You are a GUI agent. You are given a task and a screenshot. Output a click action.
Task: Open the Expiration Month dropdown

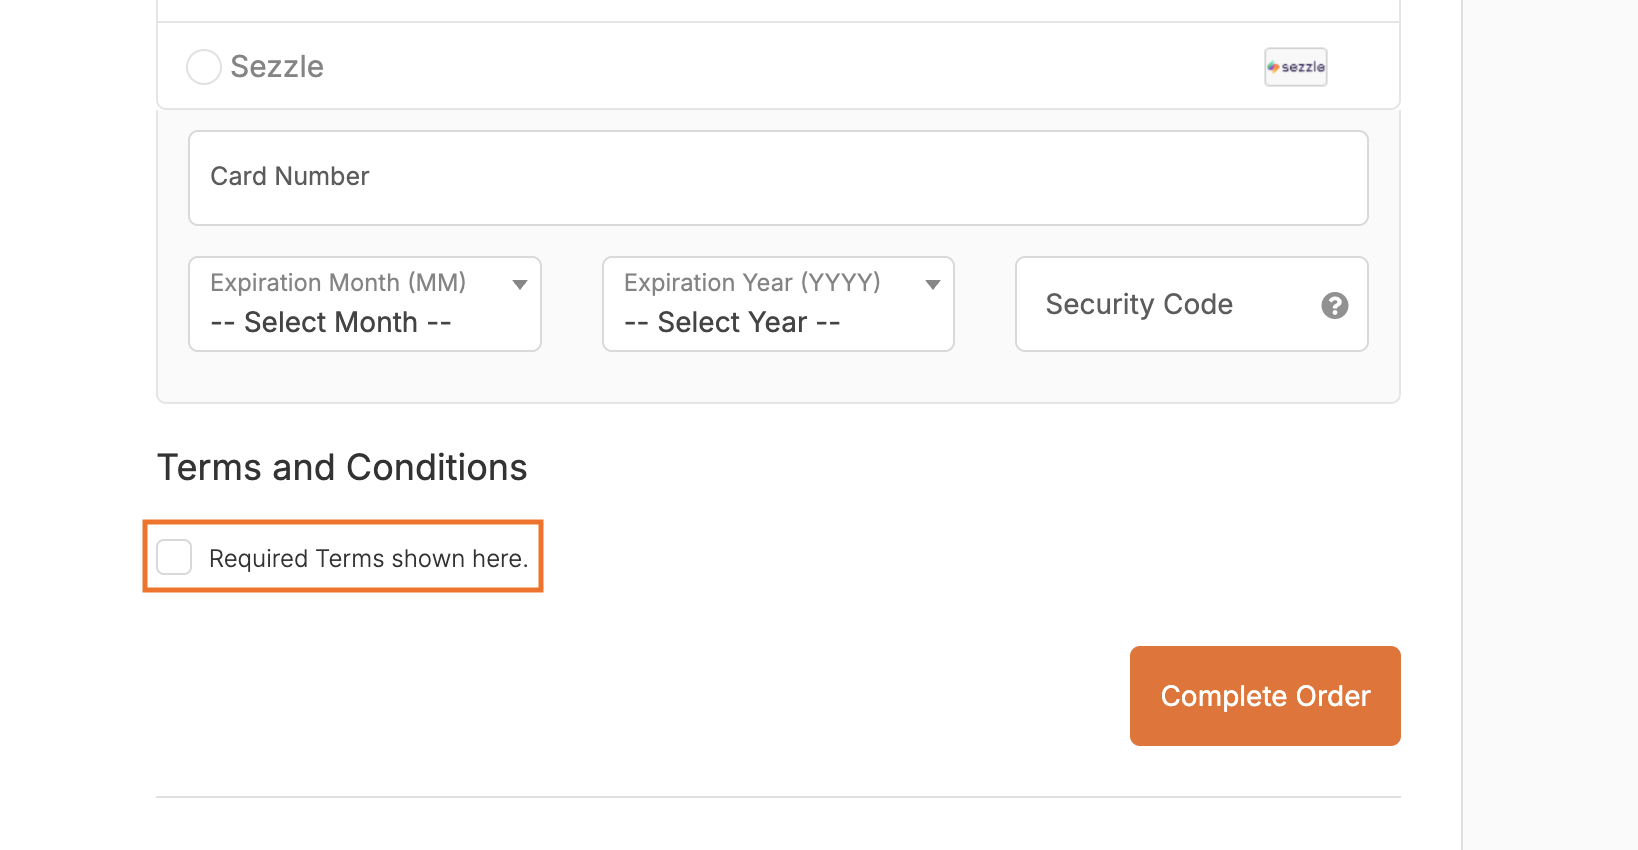tap(364, 304)
